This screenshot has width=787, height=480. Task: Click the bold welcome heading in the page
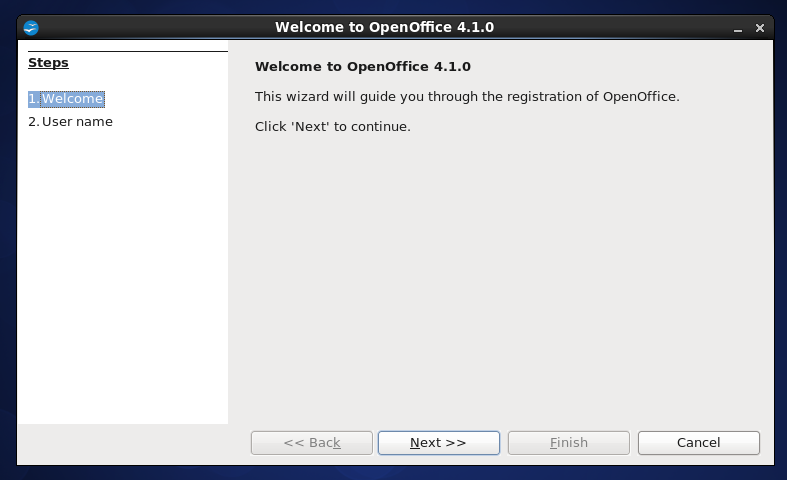(362, 67)
